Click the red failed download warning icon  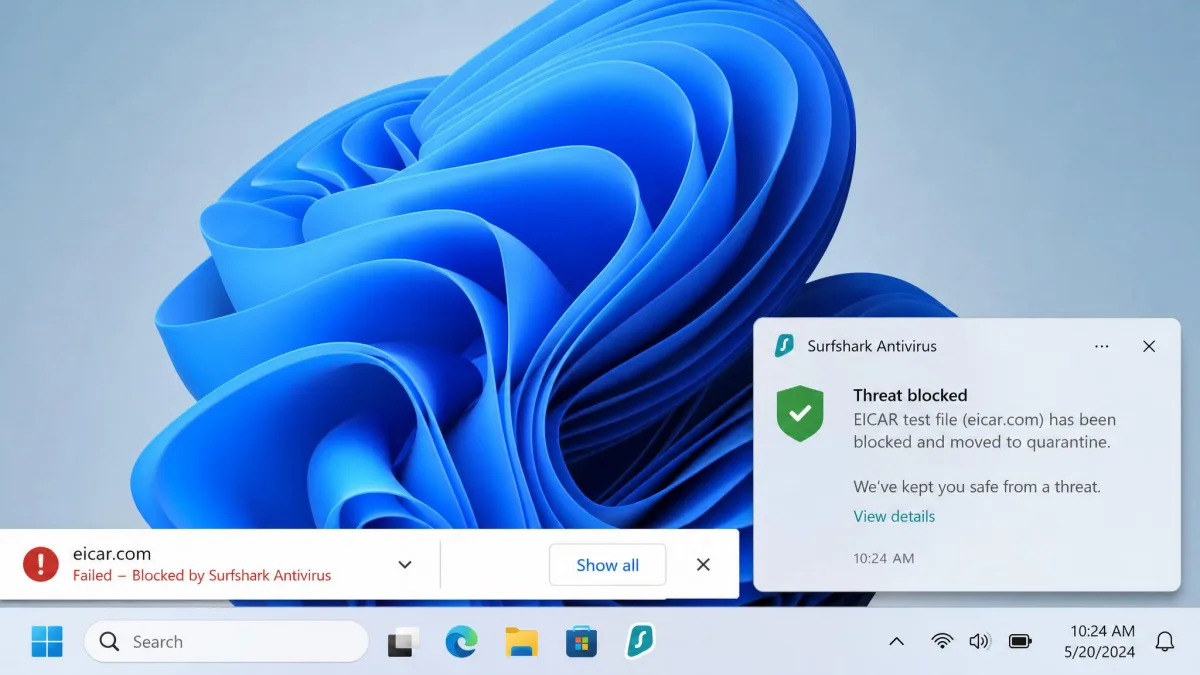(x=41, y=564)
